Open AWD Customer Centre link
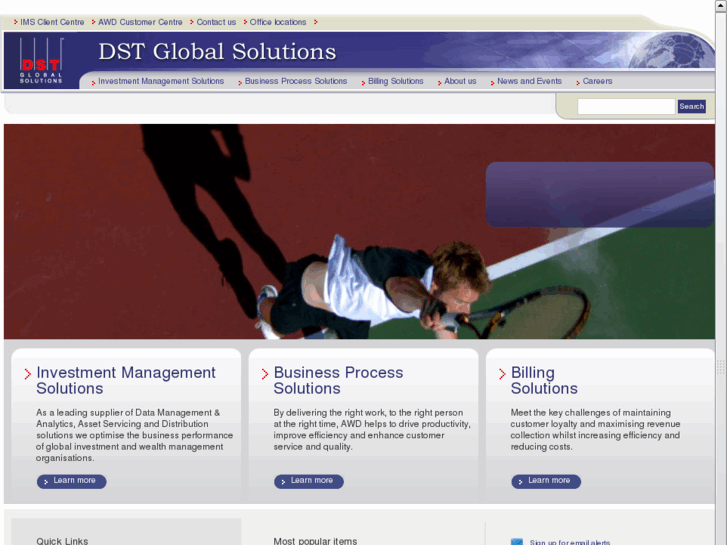Screen dimensions: 727x545 click(x=140, y=22)
